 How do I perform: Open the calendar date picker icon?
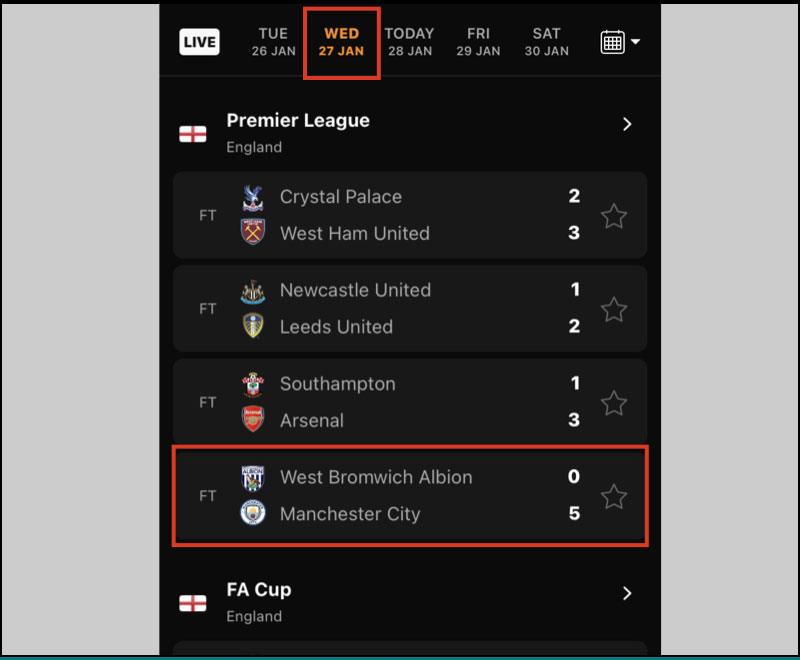tap(612, 42)
